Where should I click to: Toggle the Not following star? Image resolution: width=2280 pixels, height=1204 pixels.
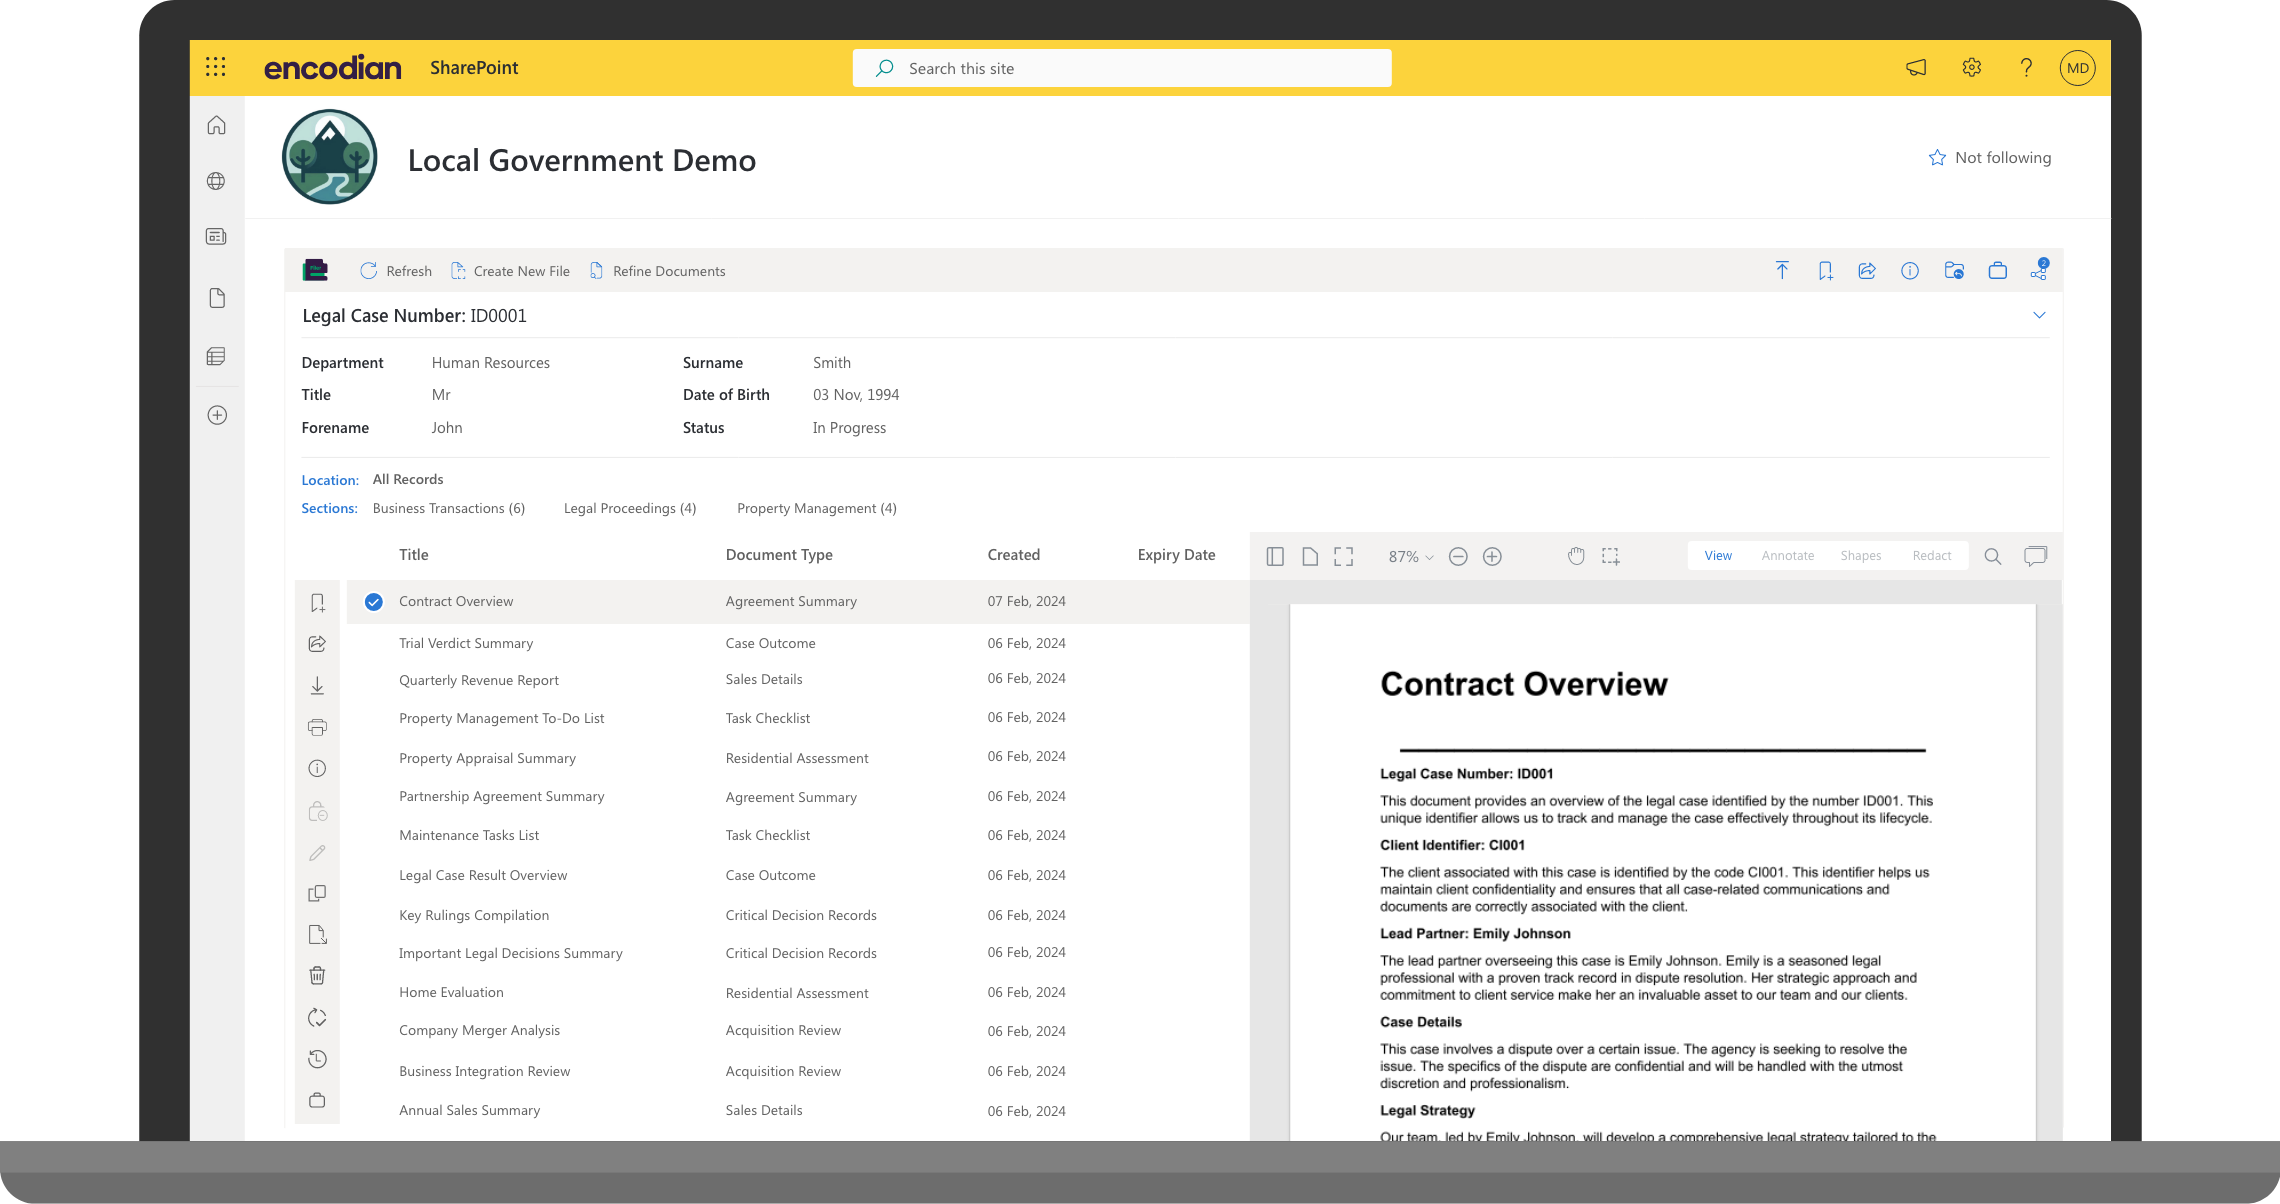[1937, 158]
